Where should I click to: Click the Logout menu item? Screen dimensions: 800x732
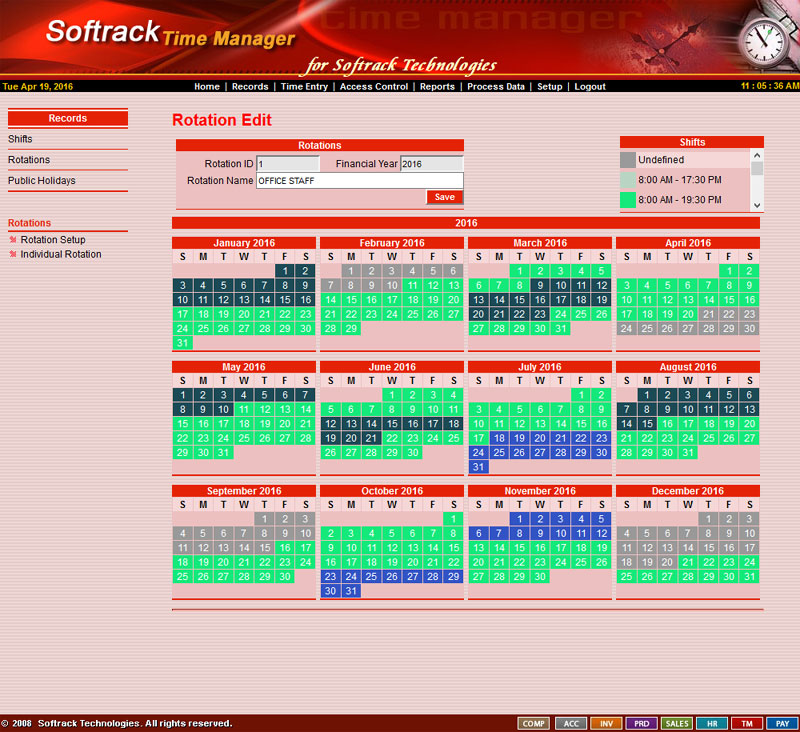[590, 87]
